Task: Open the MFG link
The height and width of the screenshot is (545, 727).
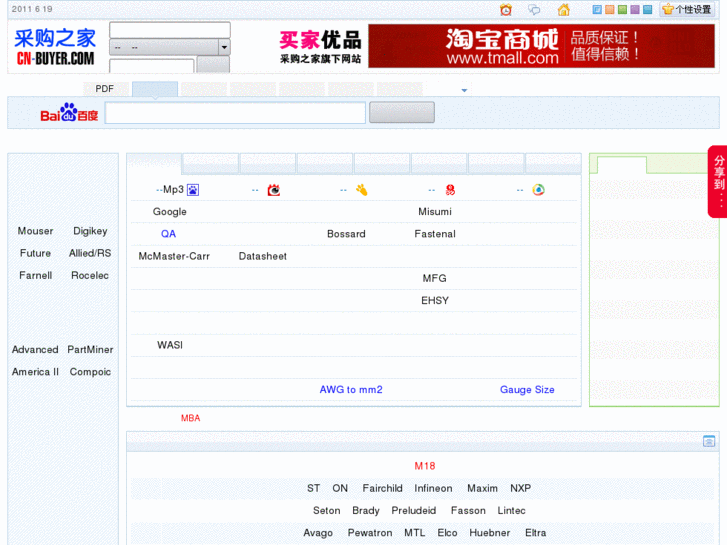Action: pyautogui.click(x=434, y=278)
